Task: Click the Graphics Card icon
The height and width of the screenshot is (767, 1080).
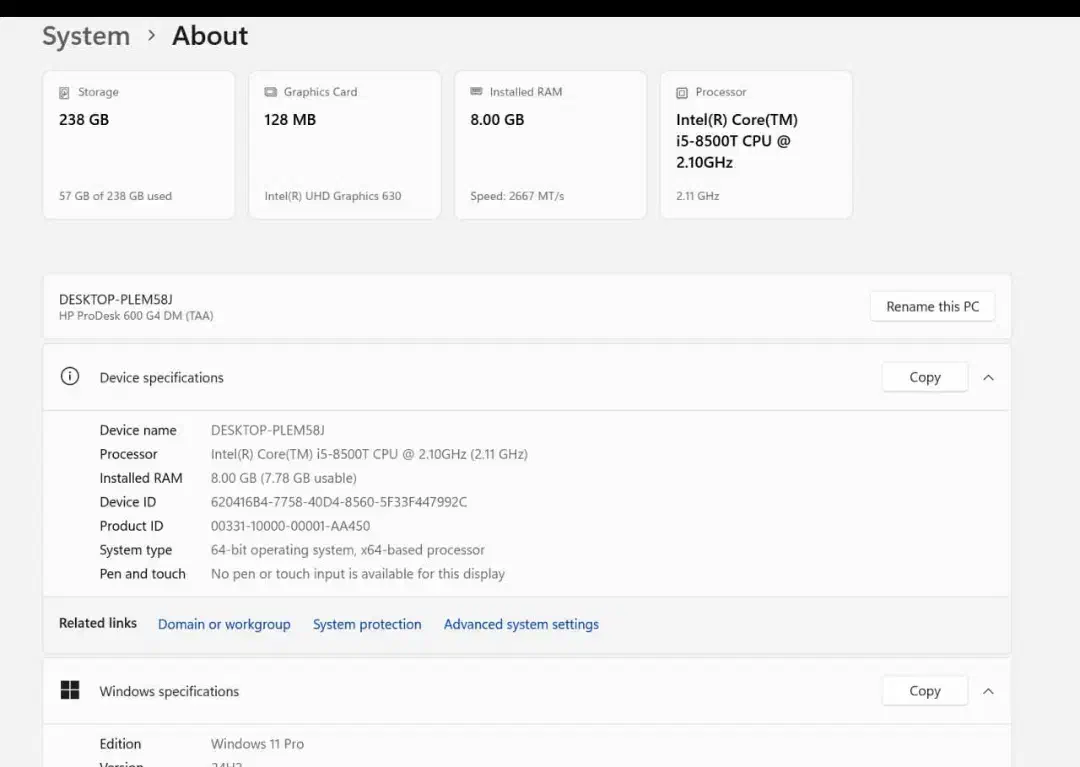Action: pyautogui.click(x=271, y=92)
